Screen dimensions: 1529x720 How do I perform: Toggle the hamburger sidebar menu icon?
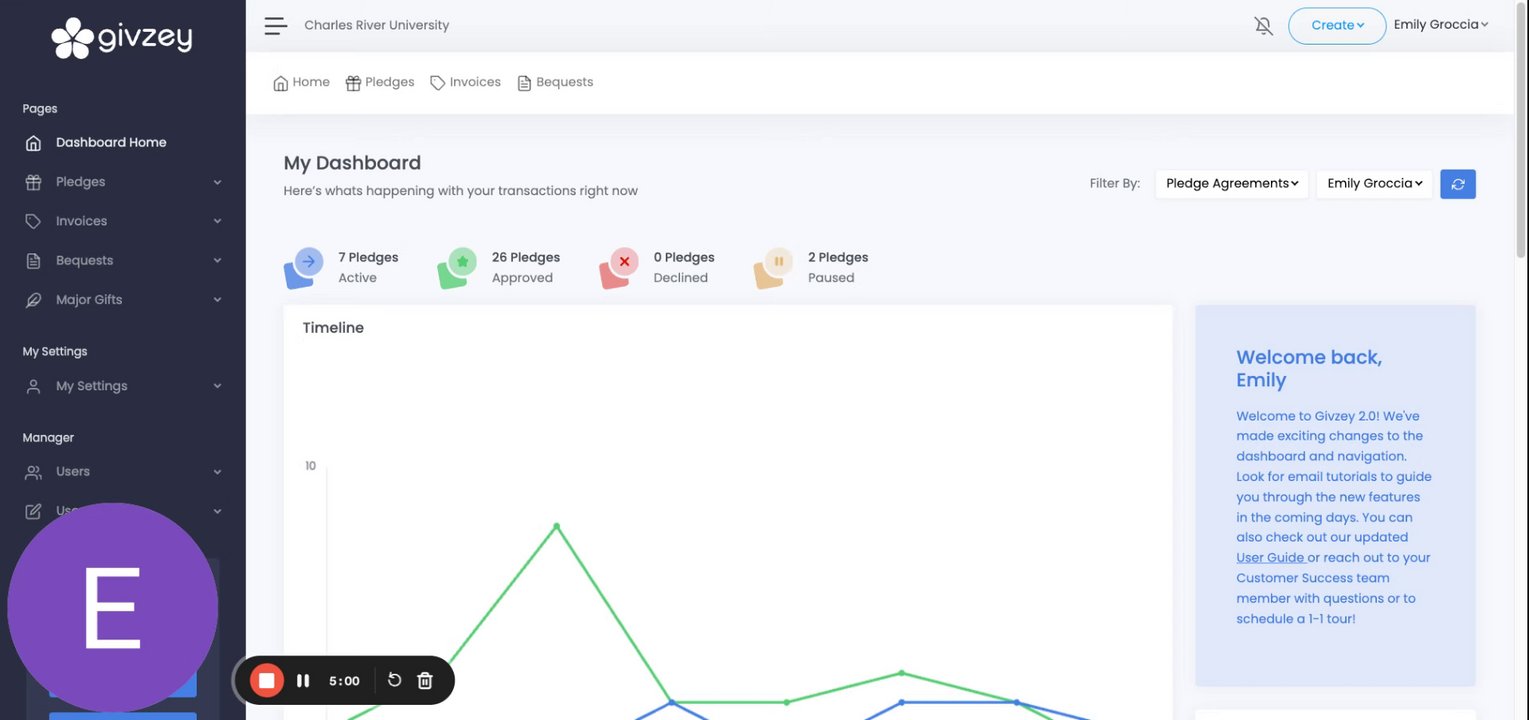pos(275,26)
